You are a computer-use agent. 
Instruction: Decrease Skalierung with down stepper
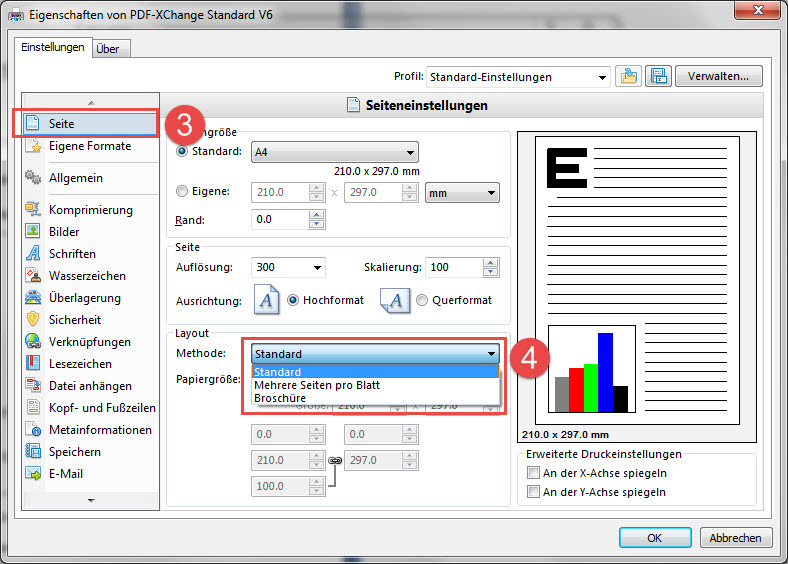[x=490, y=272]
